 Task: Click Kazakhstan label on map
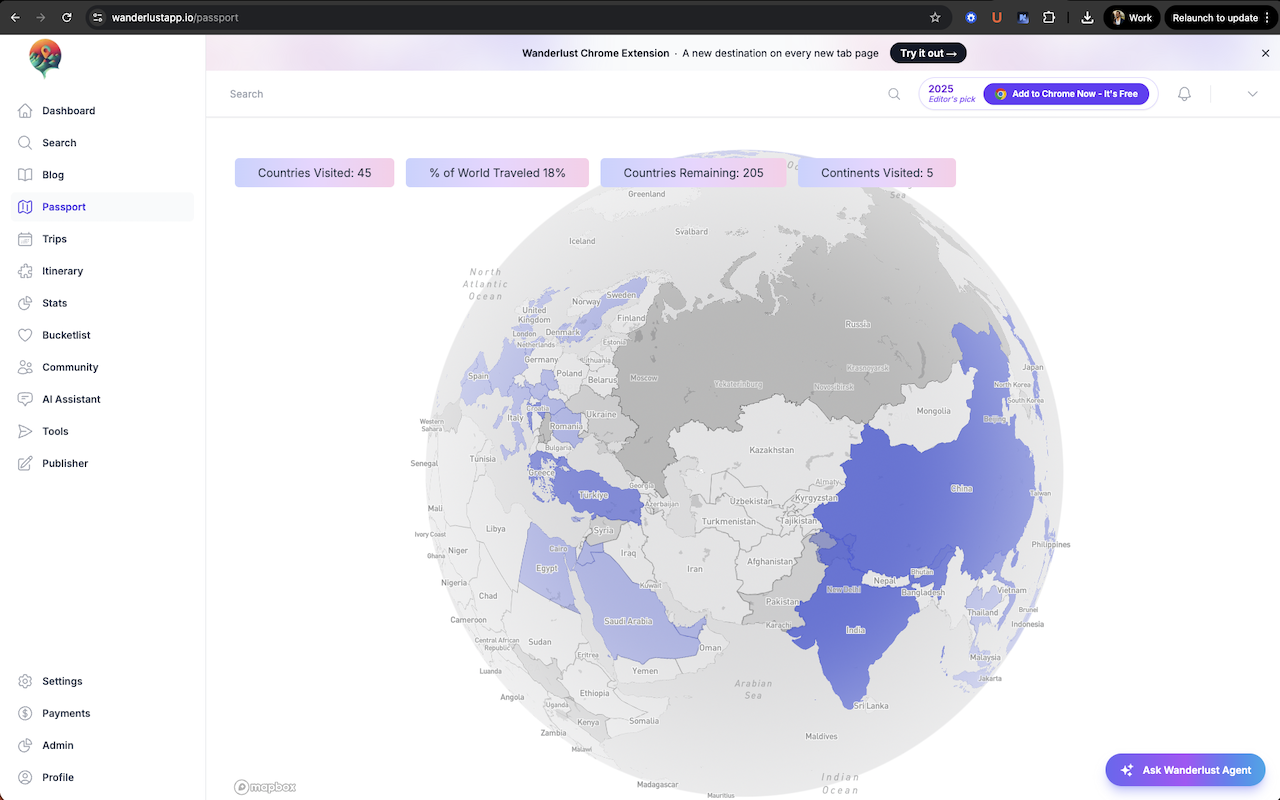tap(772, 451)
